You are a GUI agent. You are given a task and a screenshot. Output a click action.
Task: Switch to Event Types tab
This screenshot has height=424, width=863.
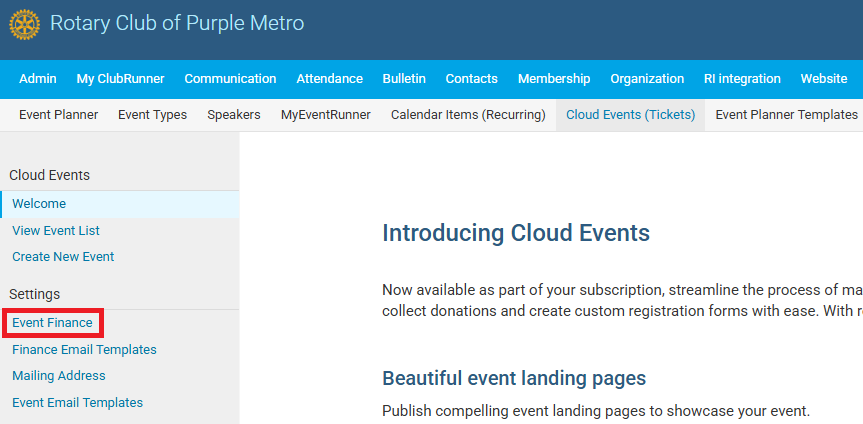click(x=152, y=115)
